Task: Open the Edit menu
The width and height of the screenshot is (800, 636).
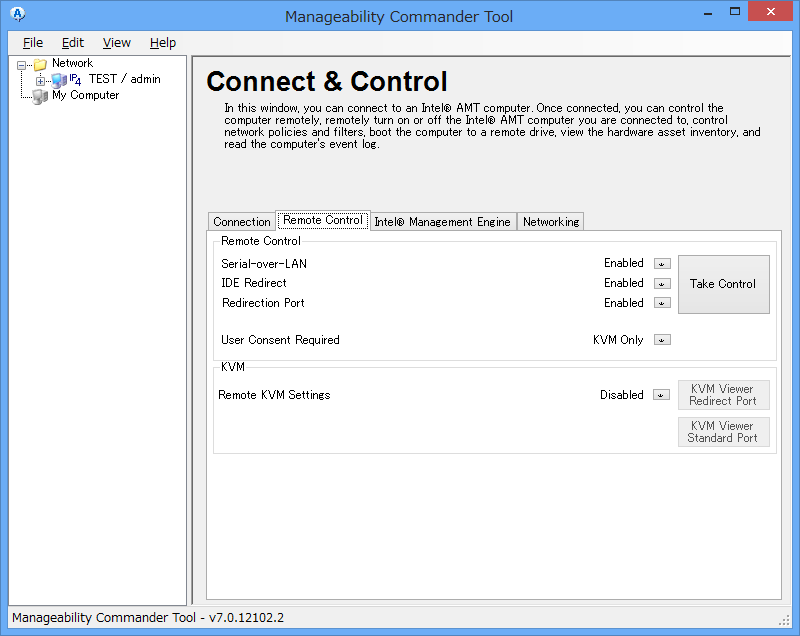Action: pyautogui.click(x=72, y=43)
